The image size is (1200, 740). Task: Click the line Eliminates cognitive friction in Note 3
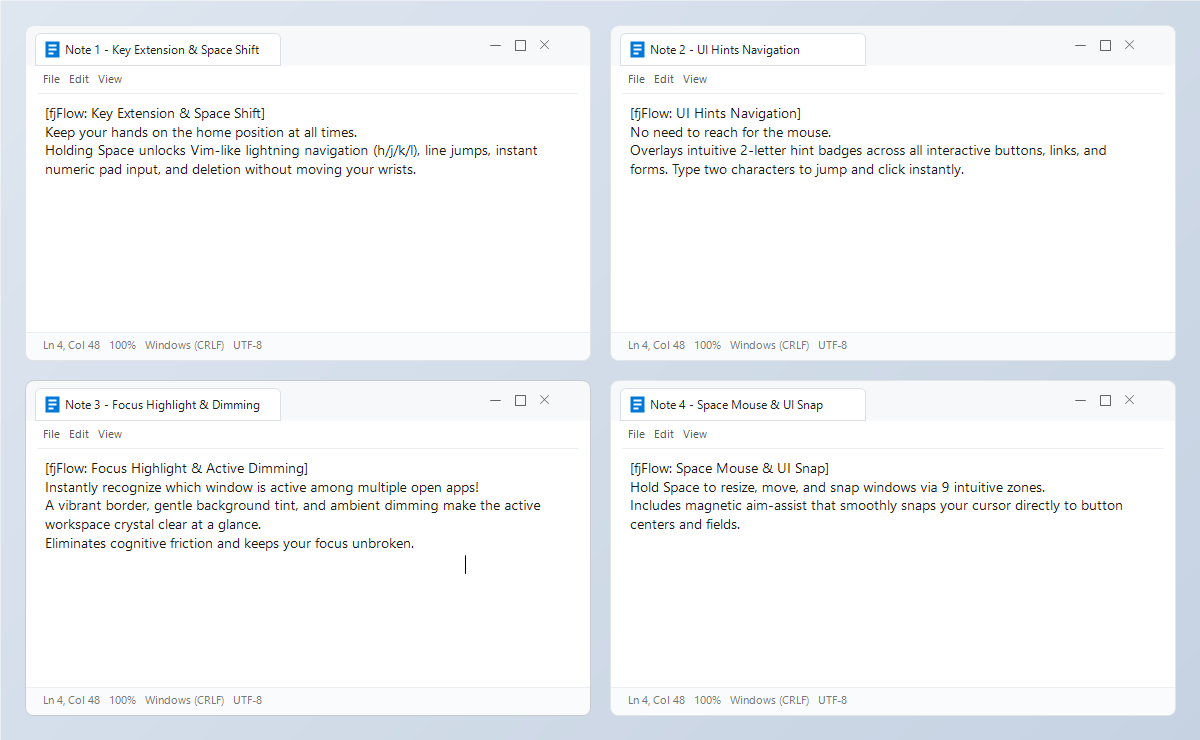pos(229,544)
